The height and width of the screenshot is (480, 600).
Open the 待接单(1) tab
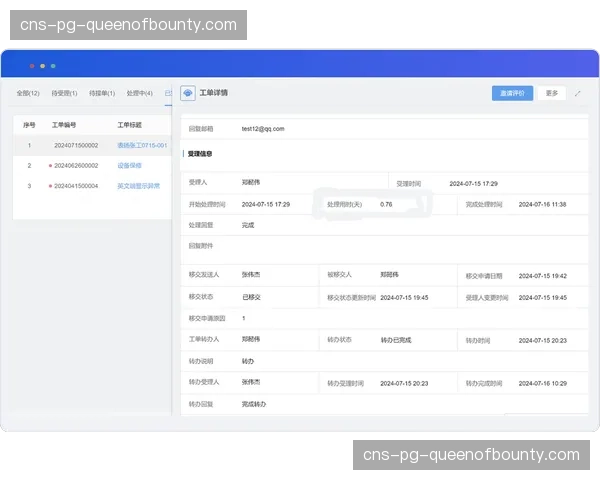coord(102,93)
